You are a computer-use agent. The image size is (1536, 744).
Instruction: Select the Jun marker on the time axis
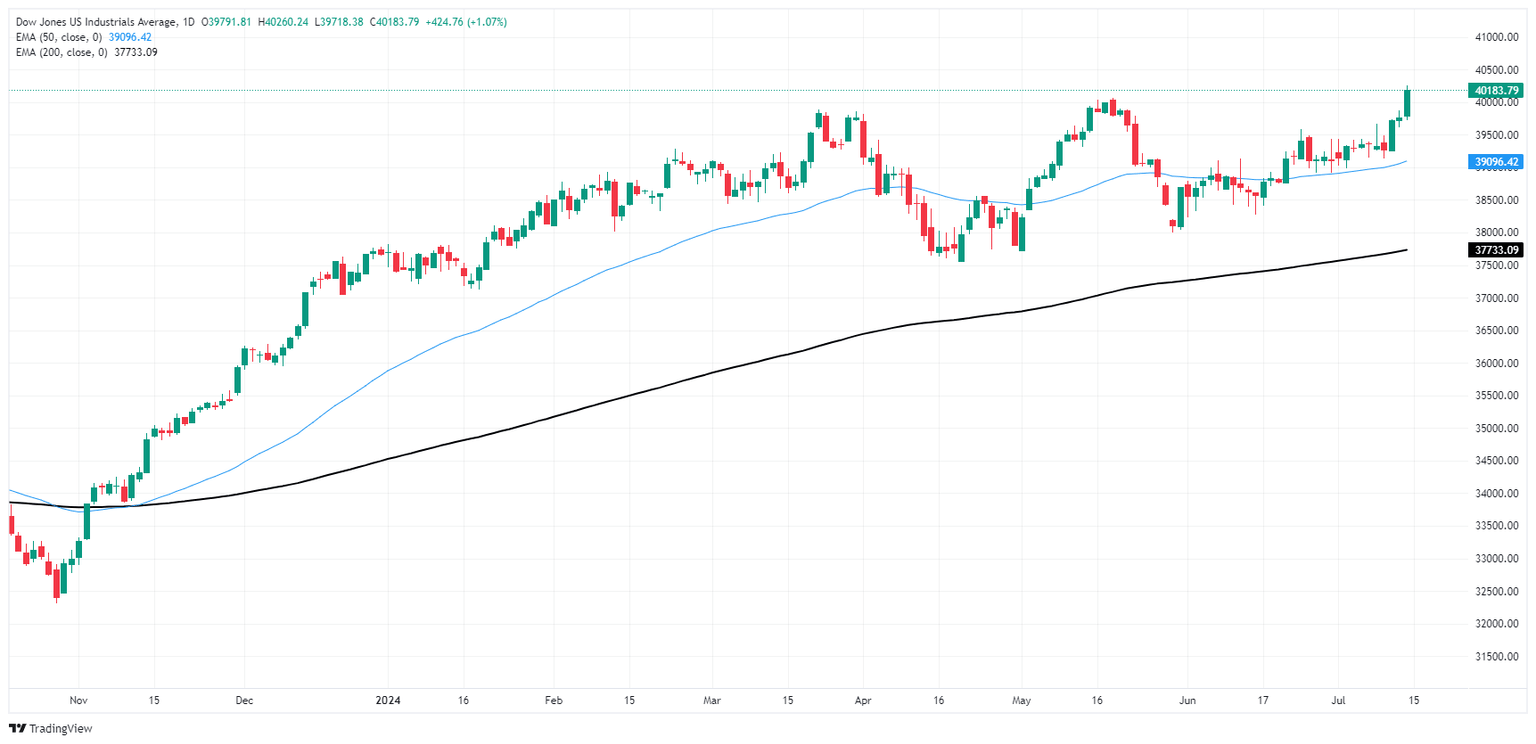[x=1185, y=701]
